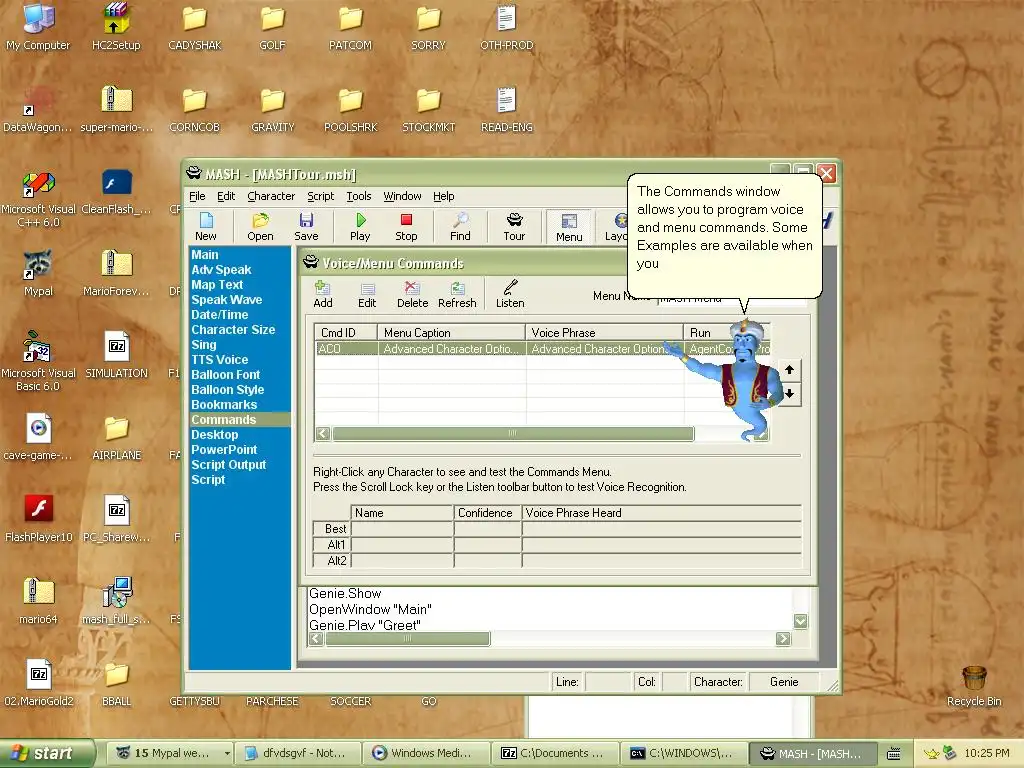
Task: Switch to the Notepad dfvdsgvf taskbar item
Action: click(296, 753)
